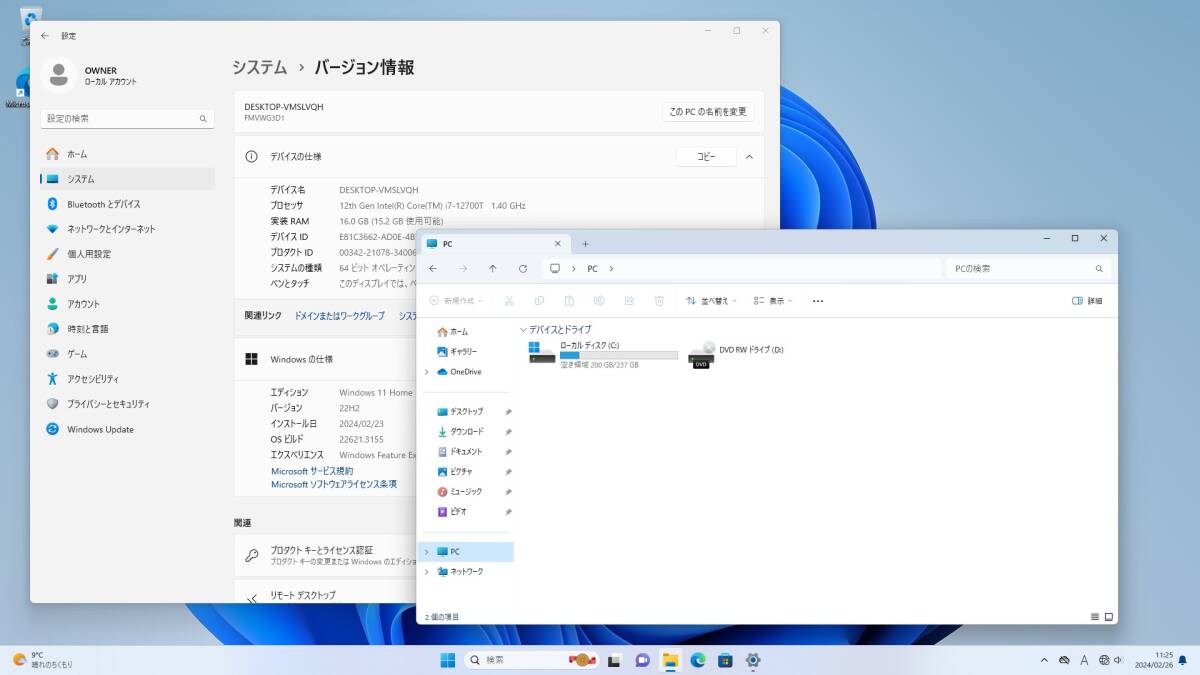Pin-toggle the ダウンロード folder in navigation pane
1200x675 pixels.
507,432
